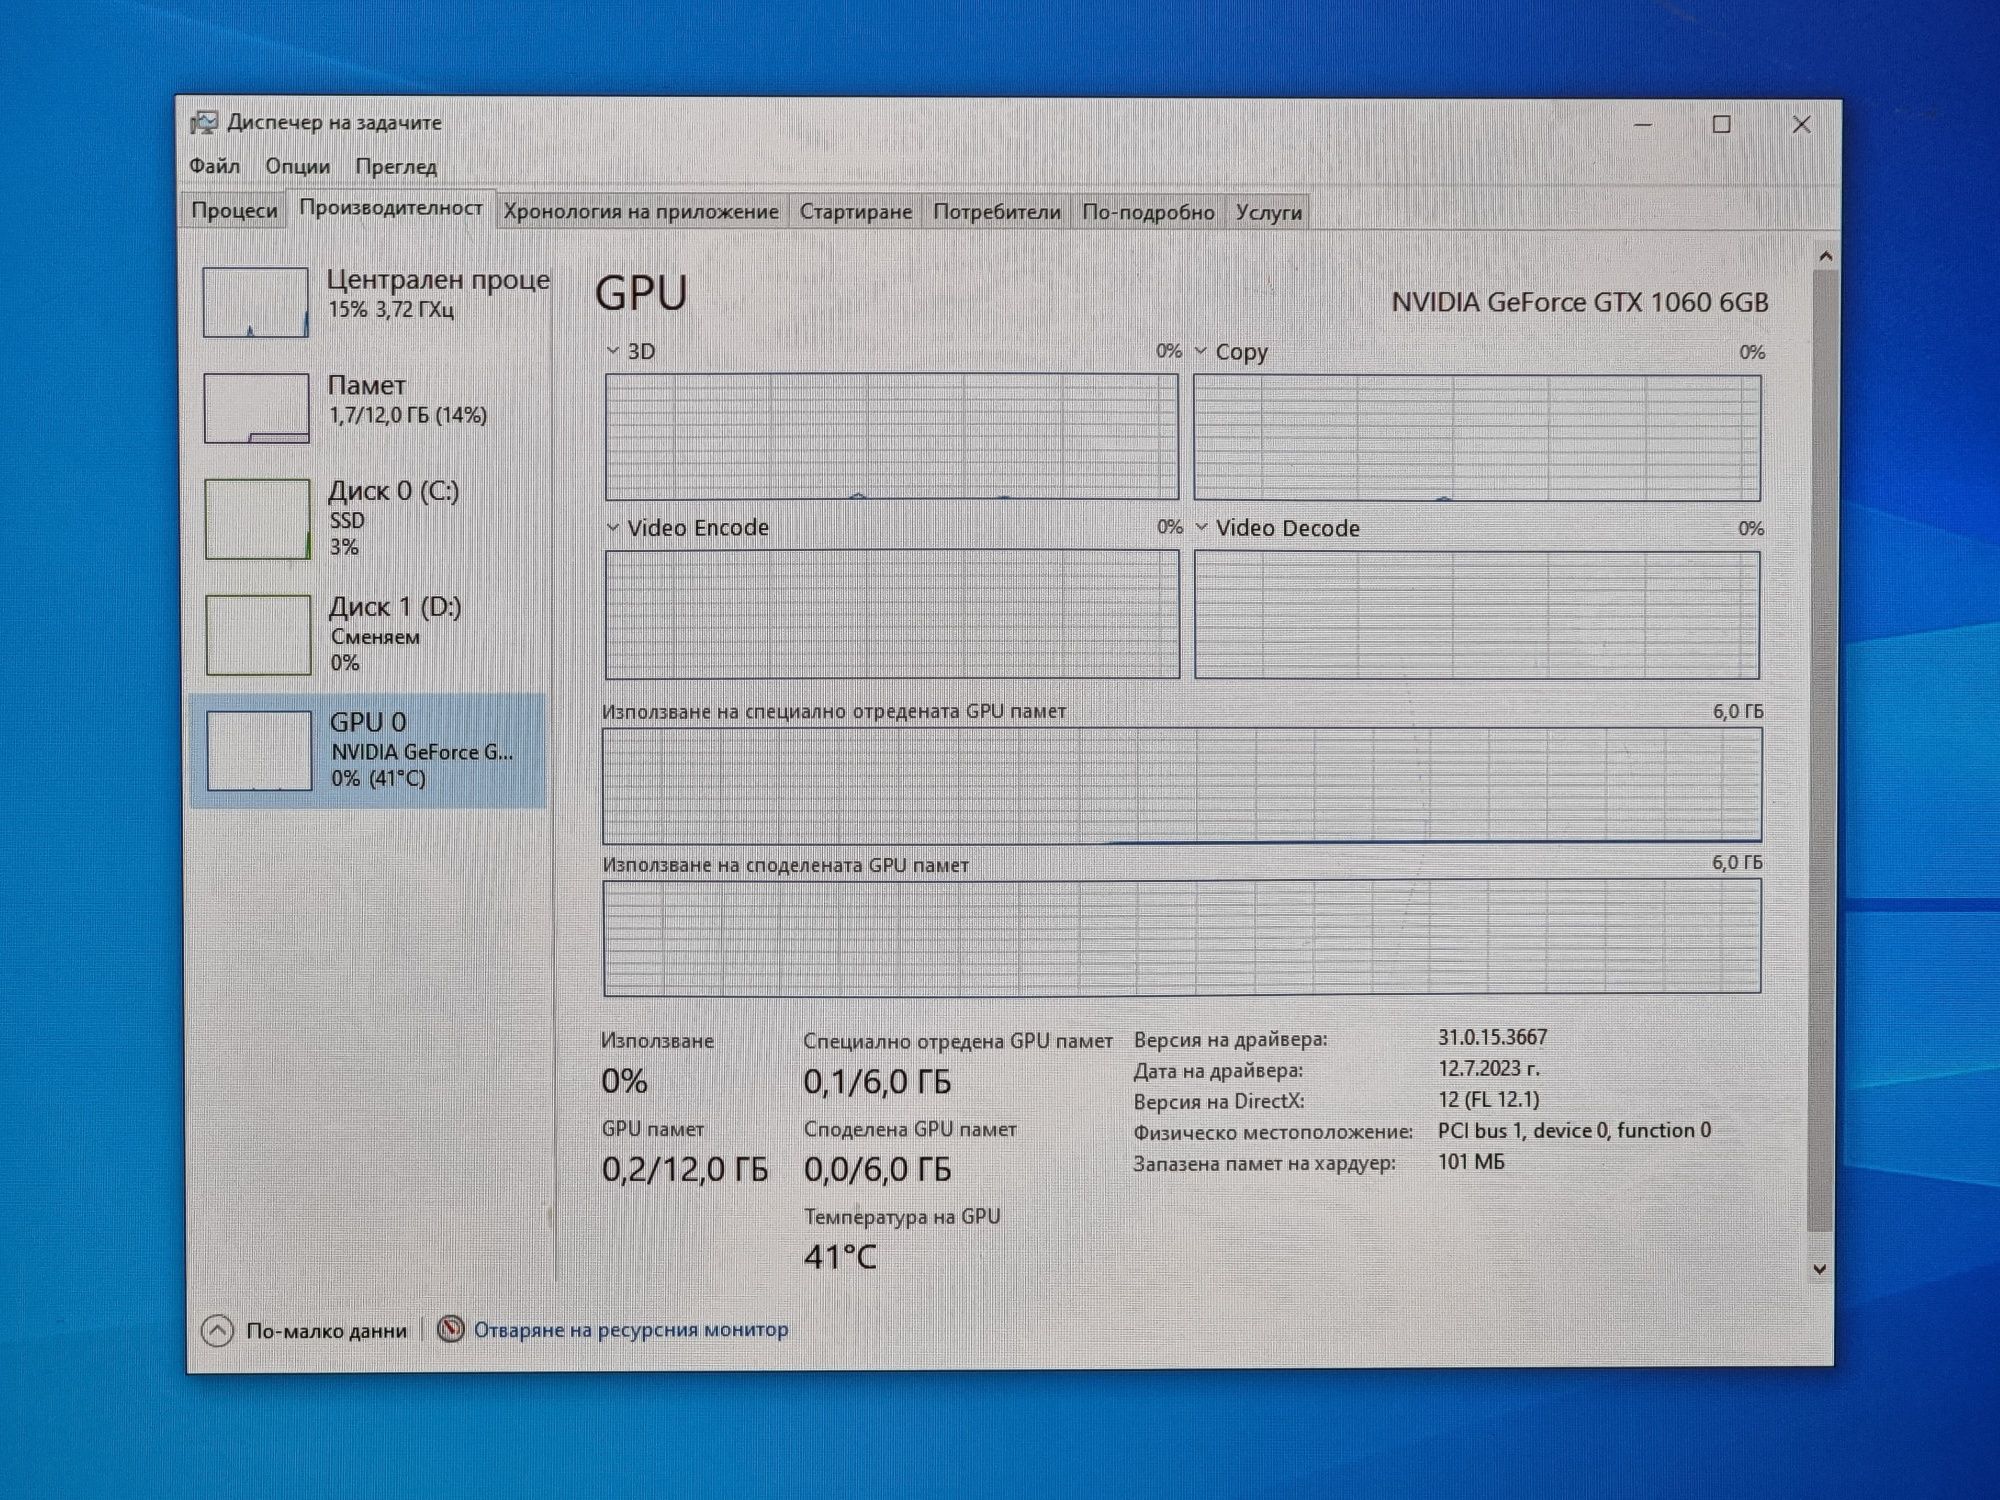Click the scrollbar down arrow

click(1820, 1269)
